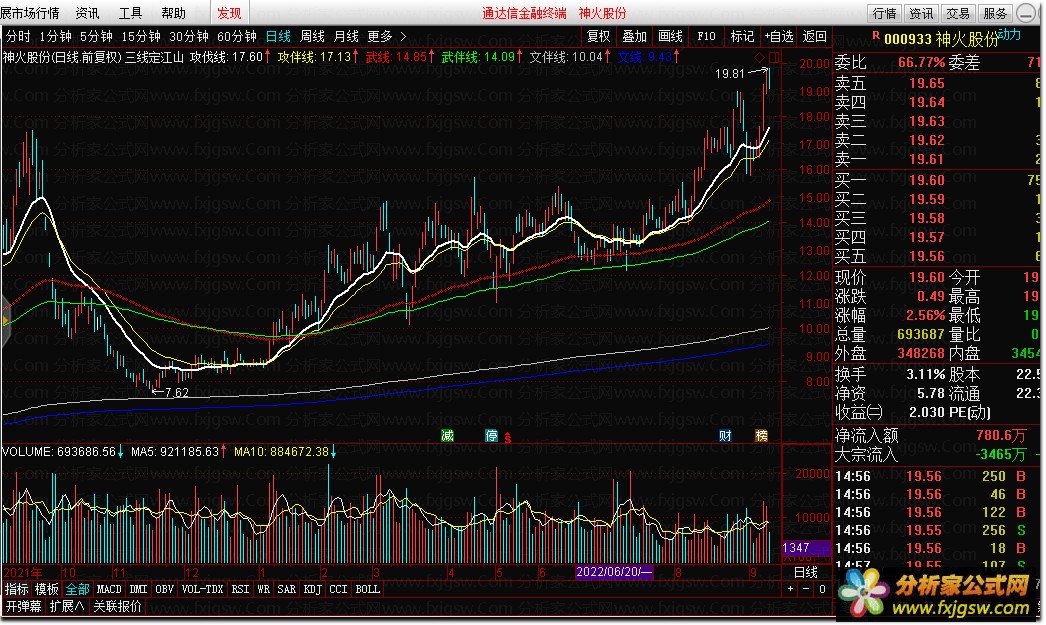Click the 买一 19.60 quote row
Screen dimensions: 1046x625
[x=937, y=180]
